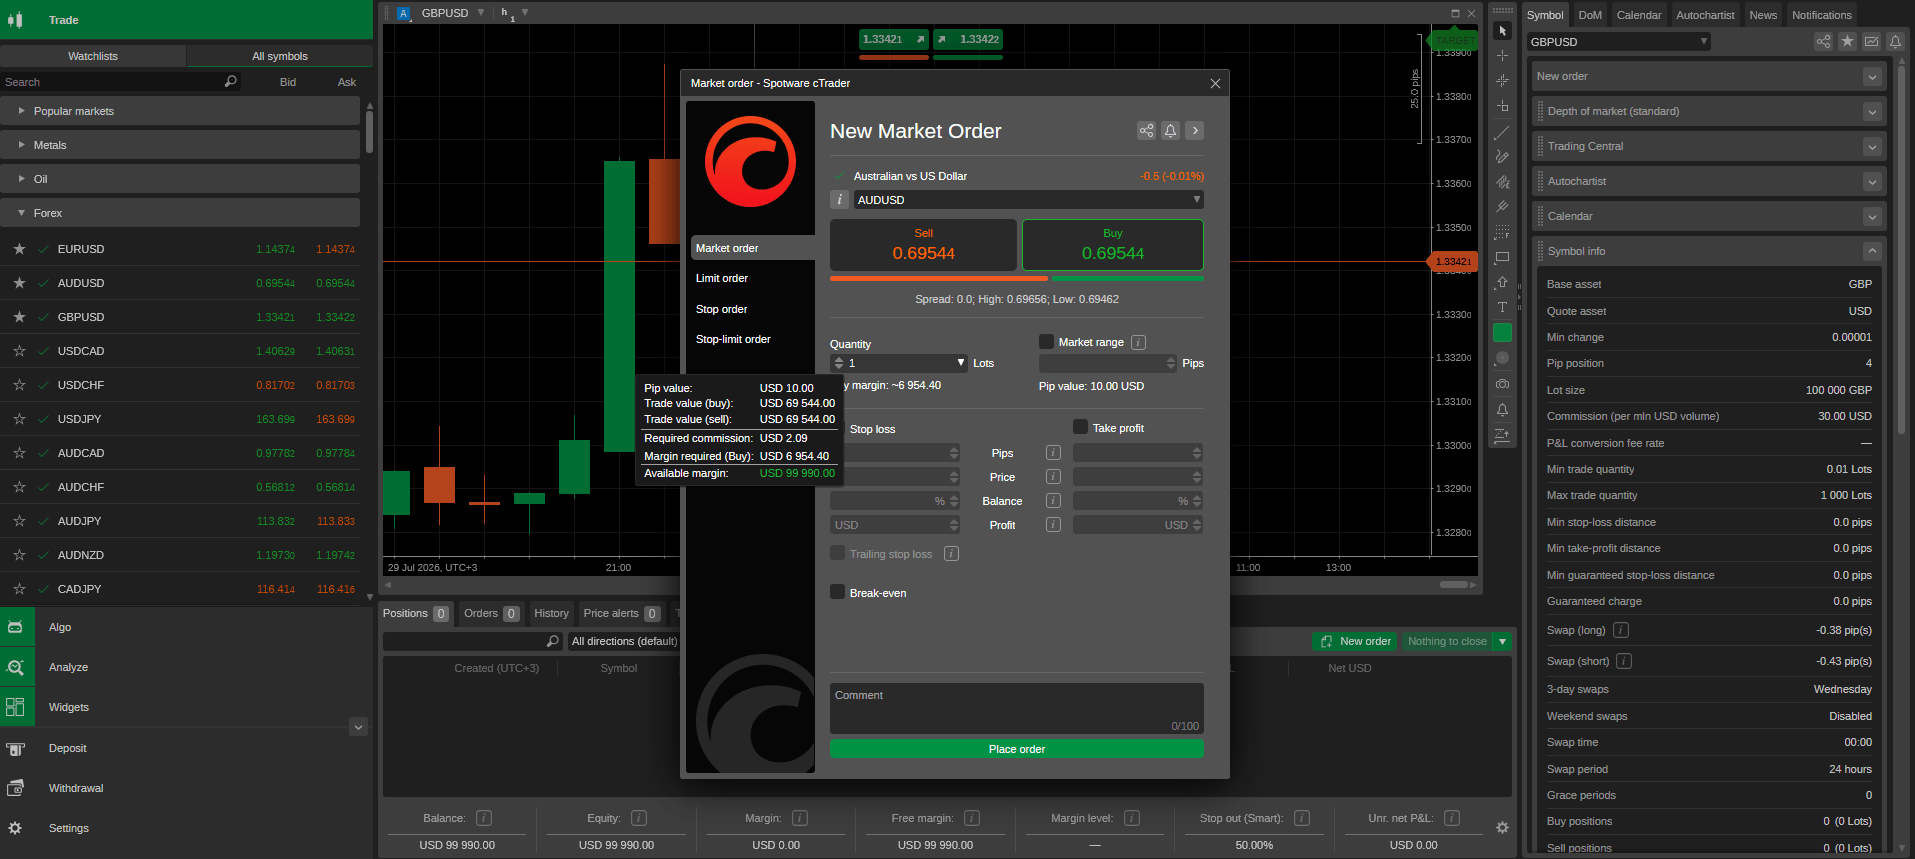Take a chart snapshot with camera icon
1915x859 pixels.
[1502, 384]
